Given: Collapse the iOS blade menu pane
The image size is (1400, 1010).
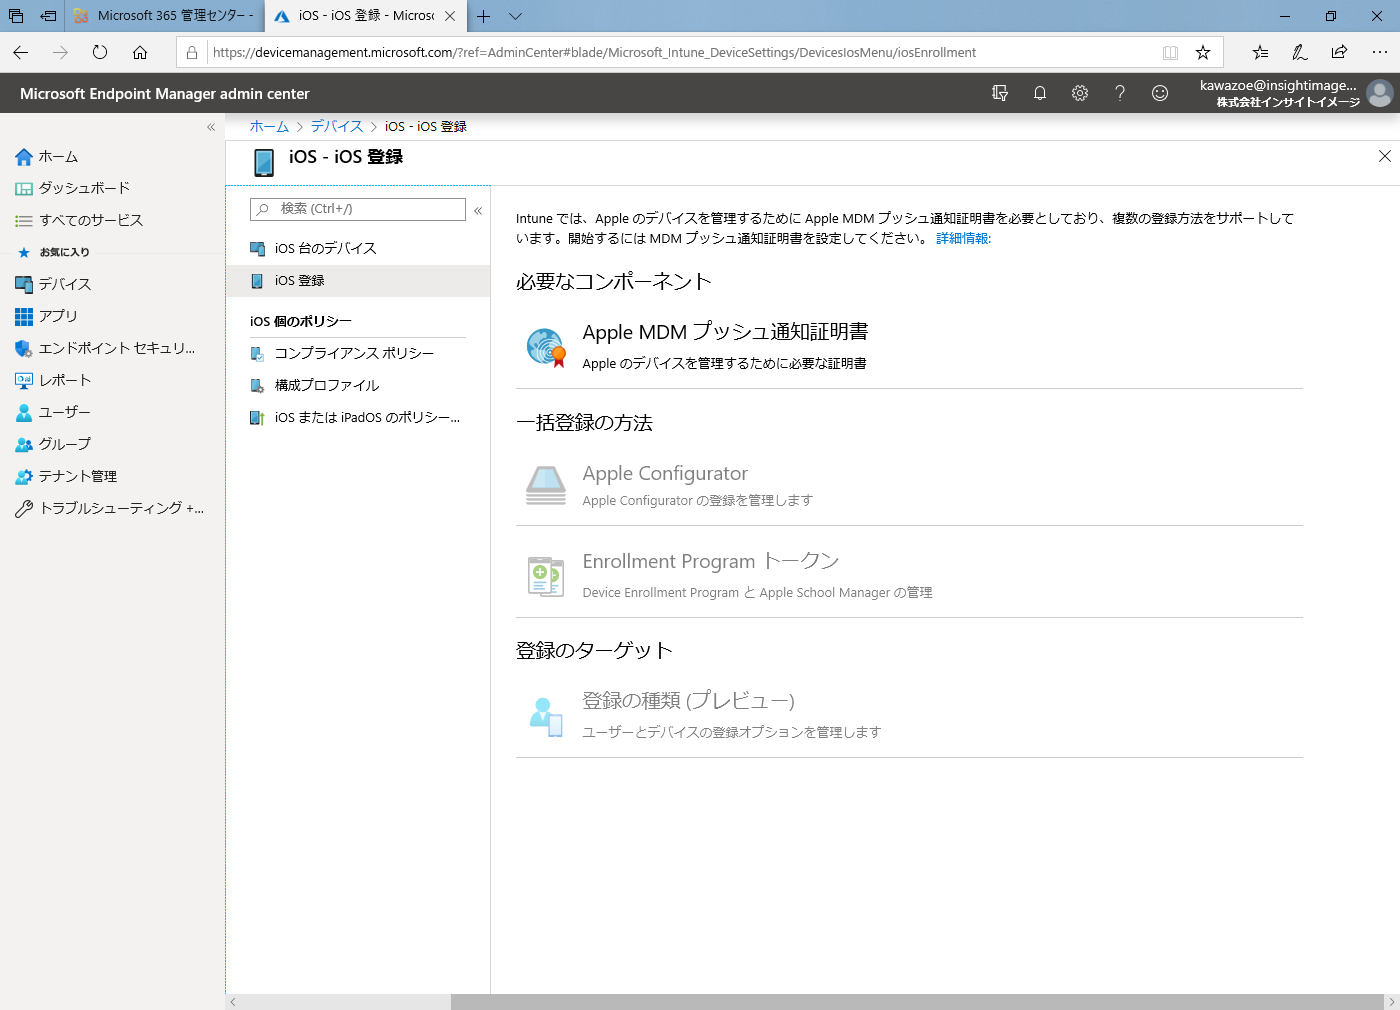Looking at the screenshot, I should click(478, 210).
